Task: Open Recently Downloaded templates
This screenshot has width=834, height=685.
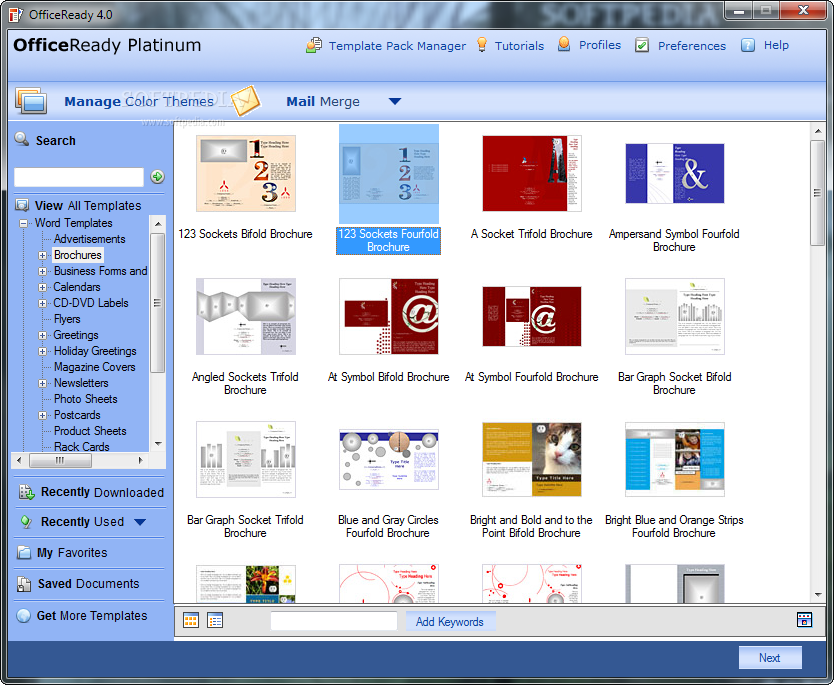Action: click(x=102, y=492)
